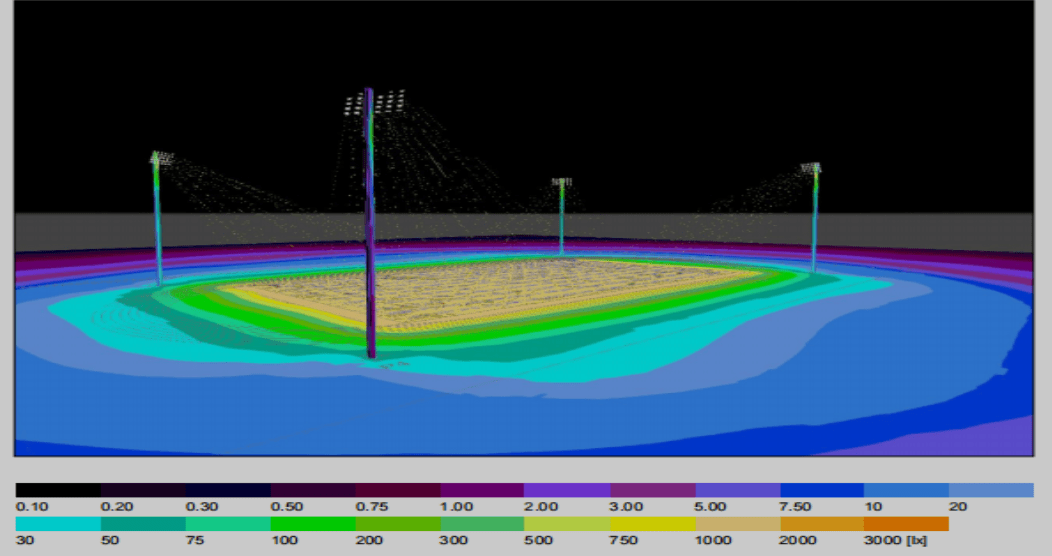Image resolution: width=1052 pixels, height=556 pixels.
Task: Select the far right floodlight pole
Action: click(x=815, y=220)
